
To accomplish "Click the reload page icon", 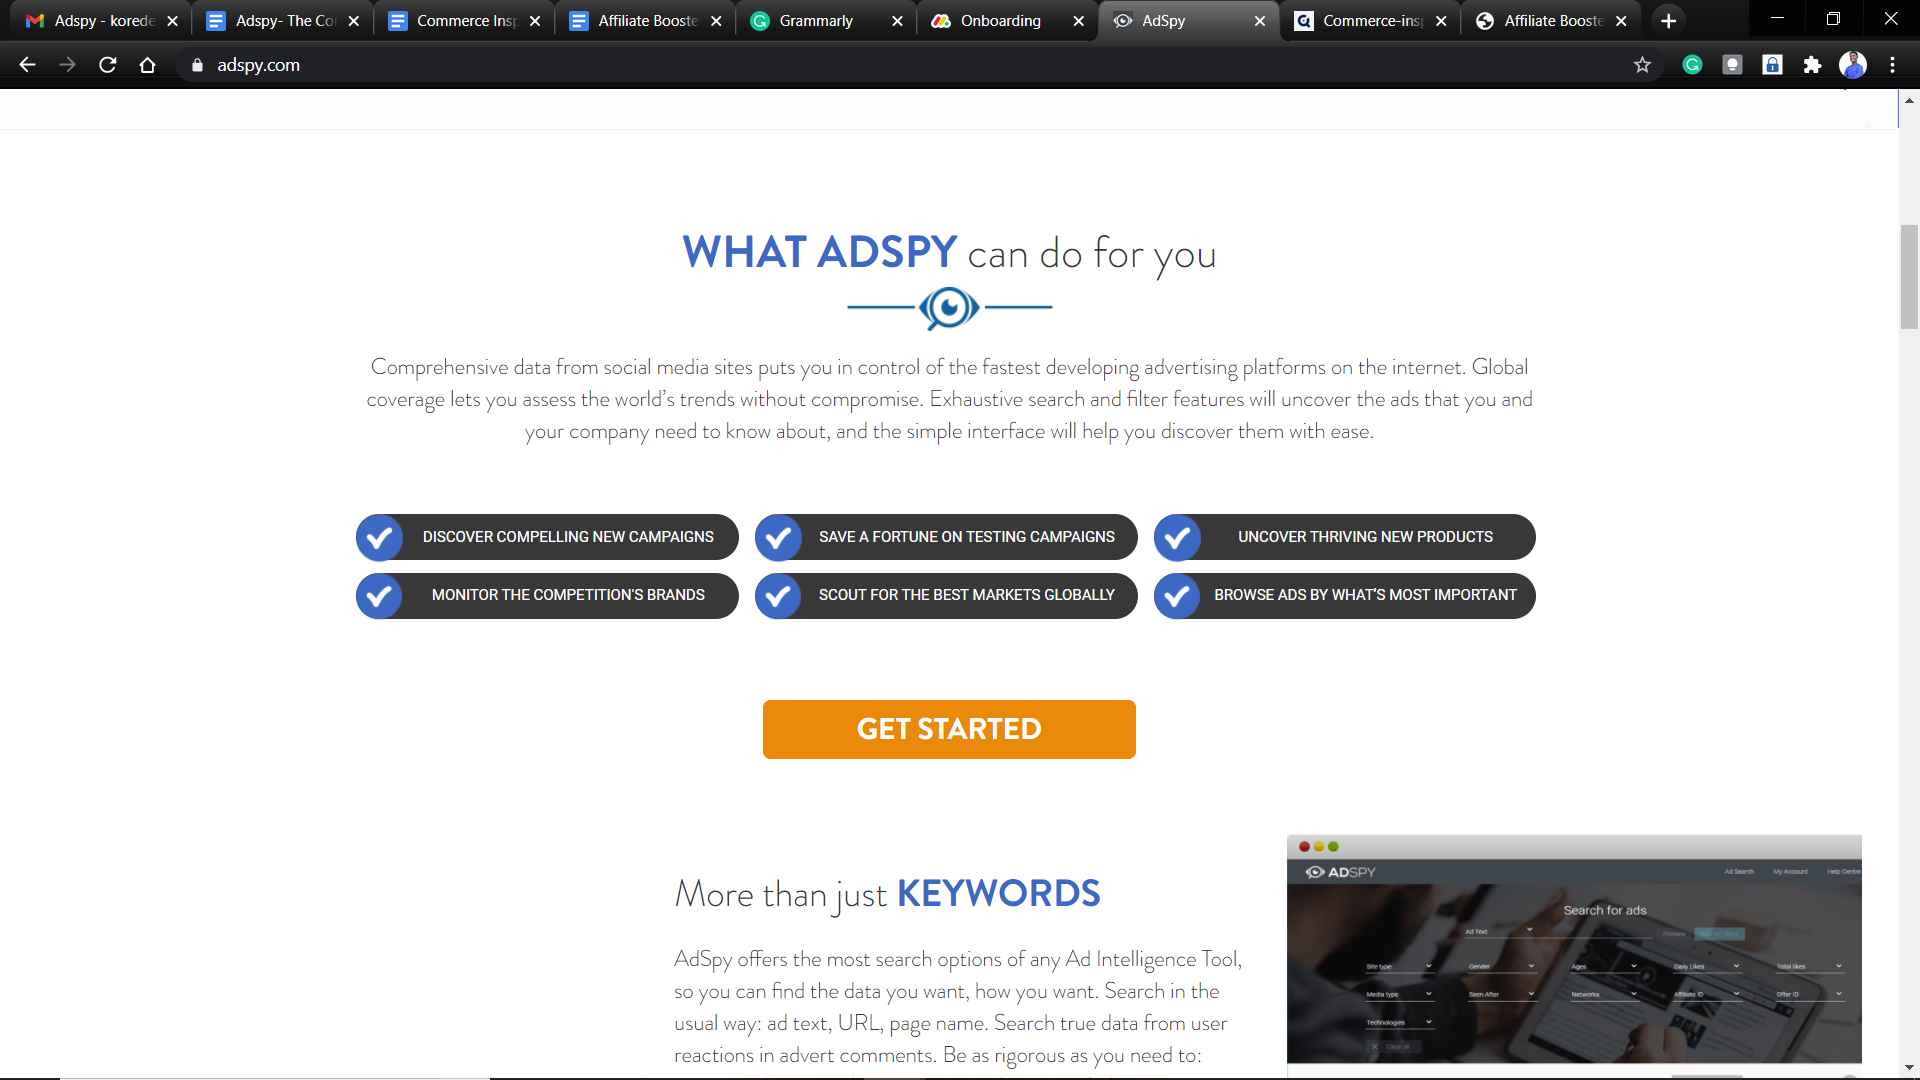I will click(108, 65).
